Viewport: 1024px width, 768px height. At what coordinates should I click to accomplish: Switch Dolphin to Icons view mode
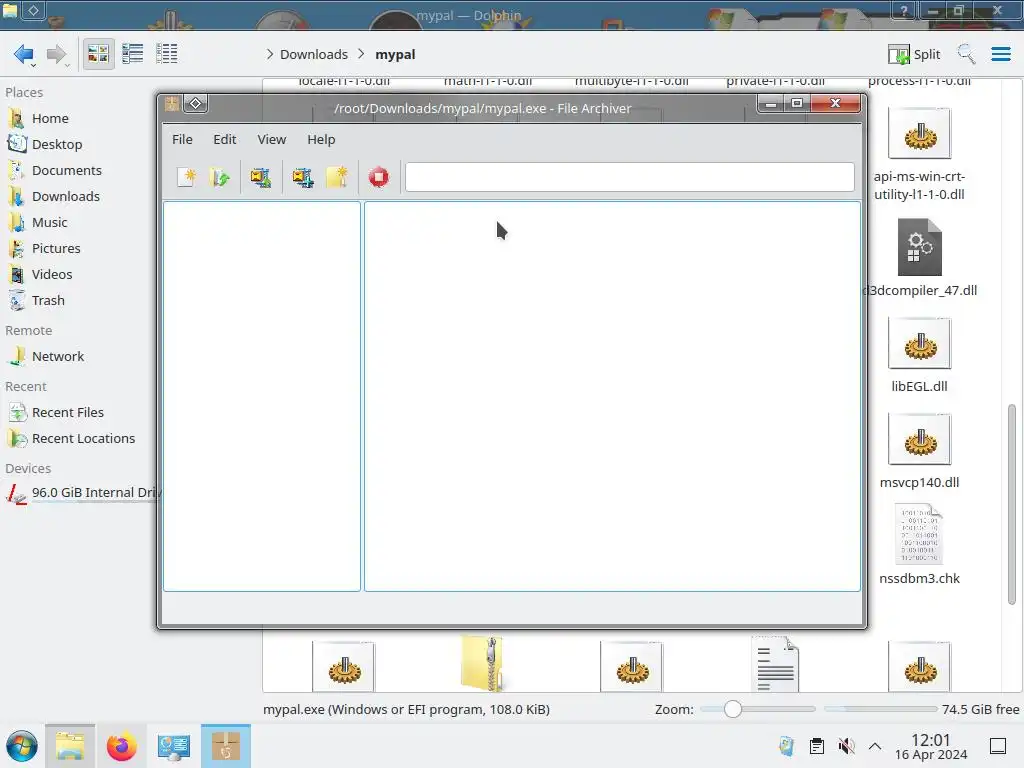pos(98,54)
